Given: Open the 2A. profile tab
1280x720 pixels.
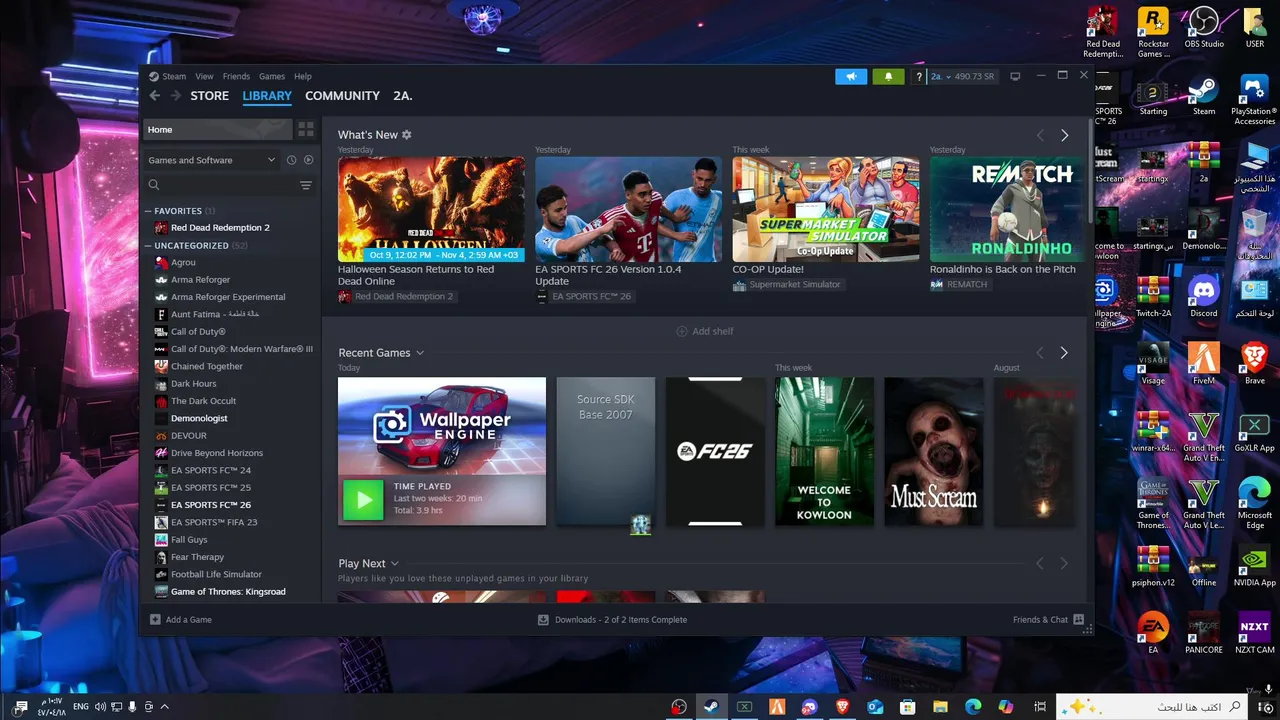Looking at the screenshot, I should [403, 96].
